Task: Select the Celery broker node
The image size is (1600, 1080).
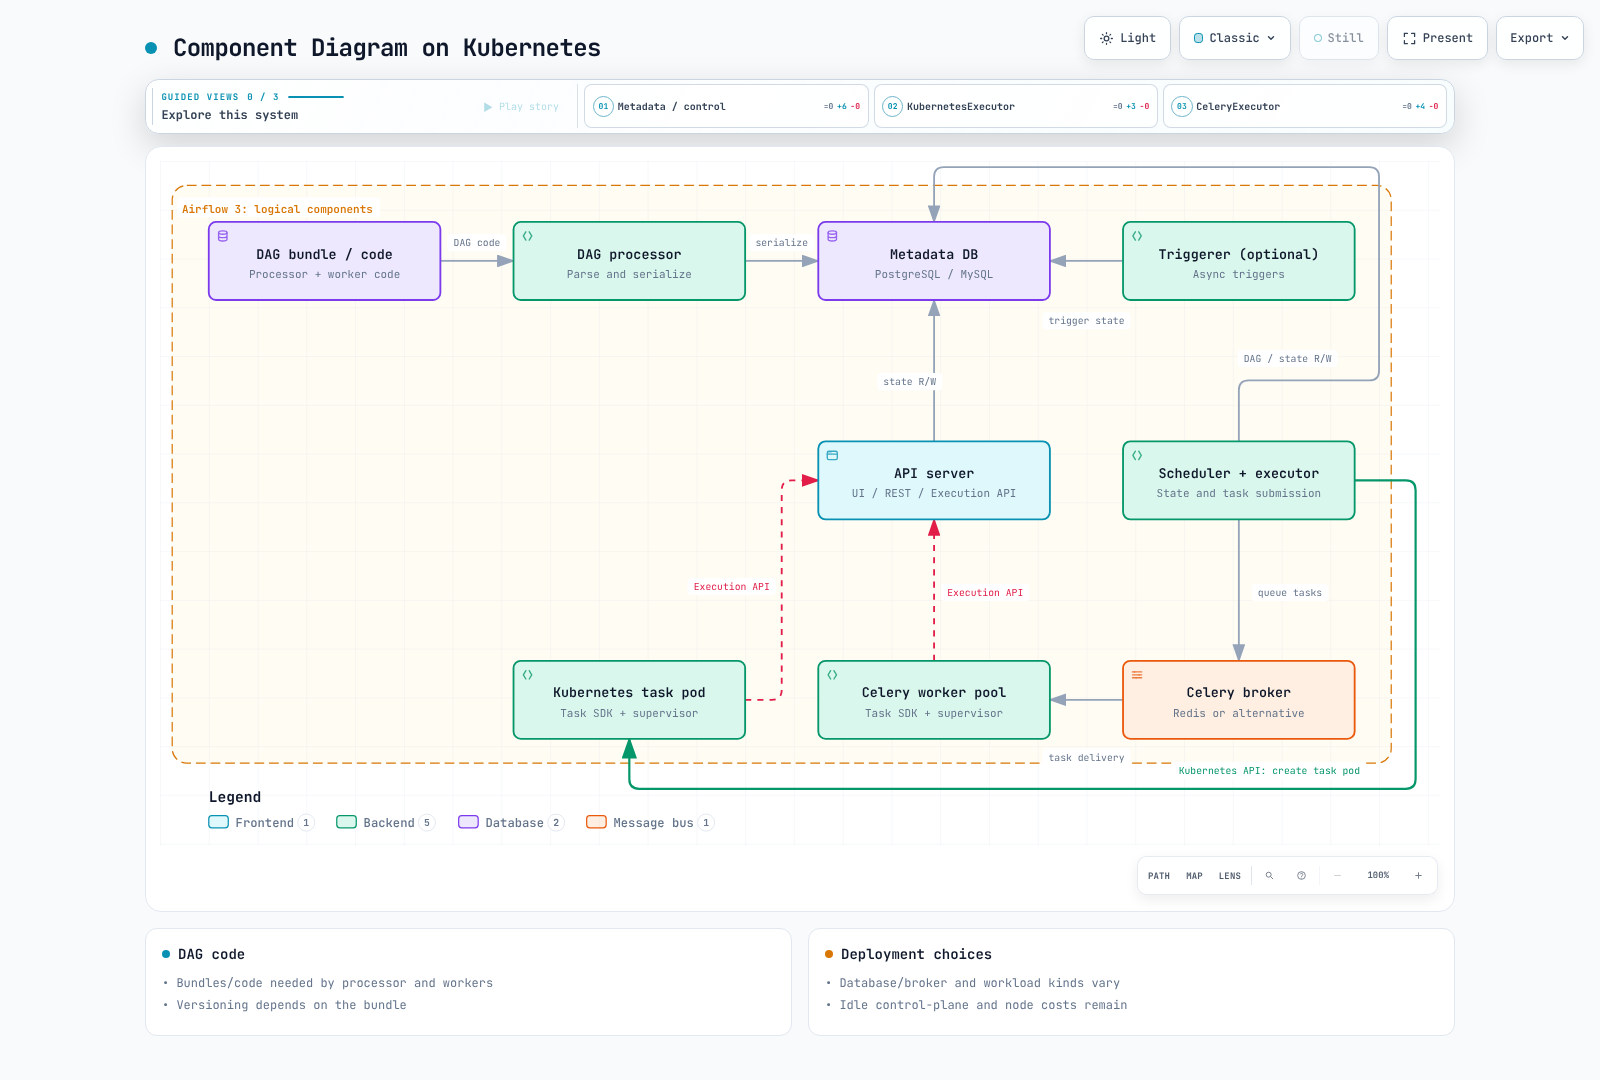Action: click(x=1239, y=700)
